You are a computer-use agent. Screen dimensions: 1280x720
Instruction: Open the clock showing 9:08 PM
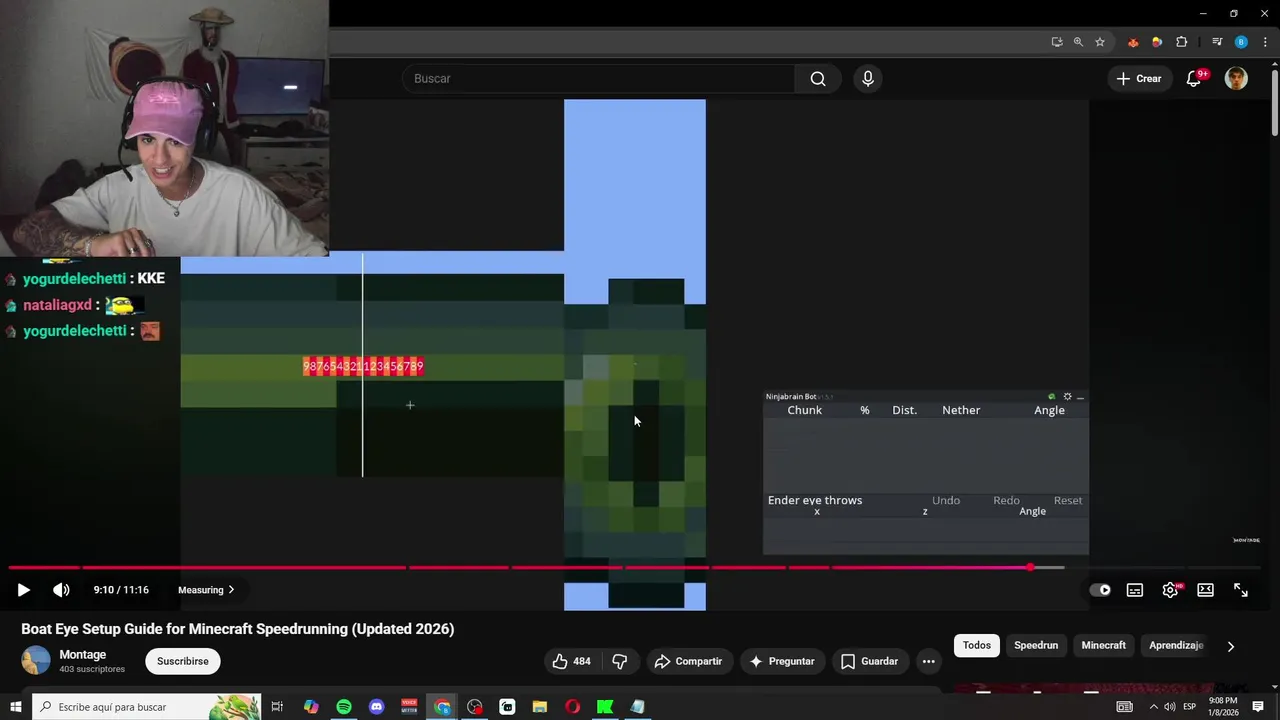click(1224, 706)
